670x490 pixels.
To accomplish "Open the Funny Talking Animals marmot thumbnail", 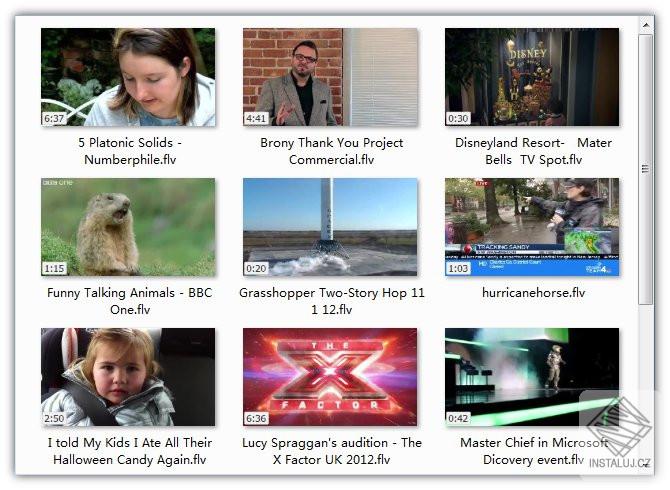I will [x=128, y=227].
